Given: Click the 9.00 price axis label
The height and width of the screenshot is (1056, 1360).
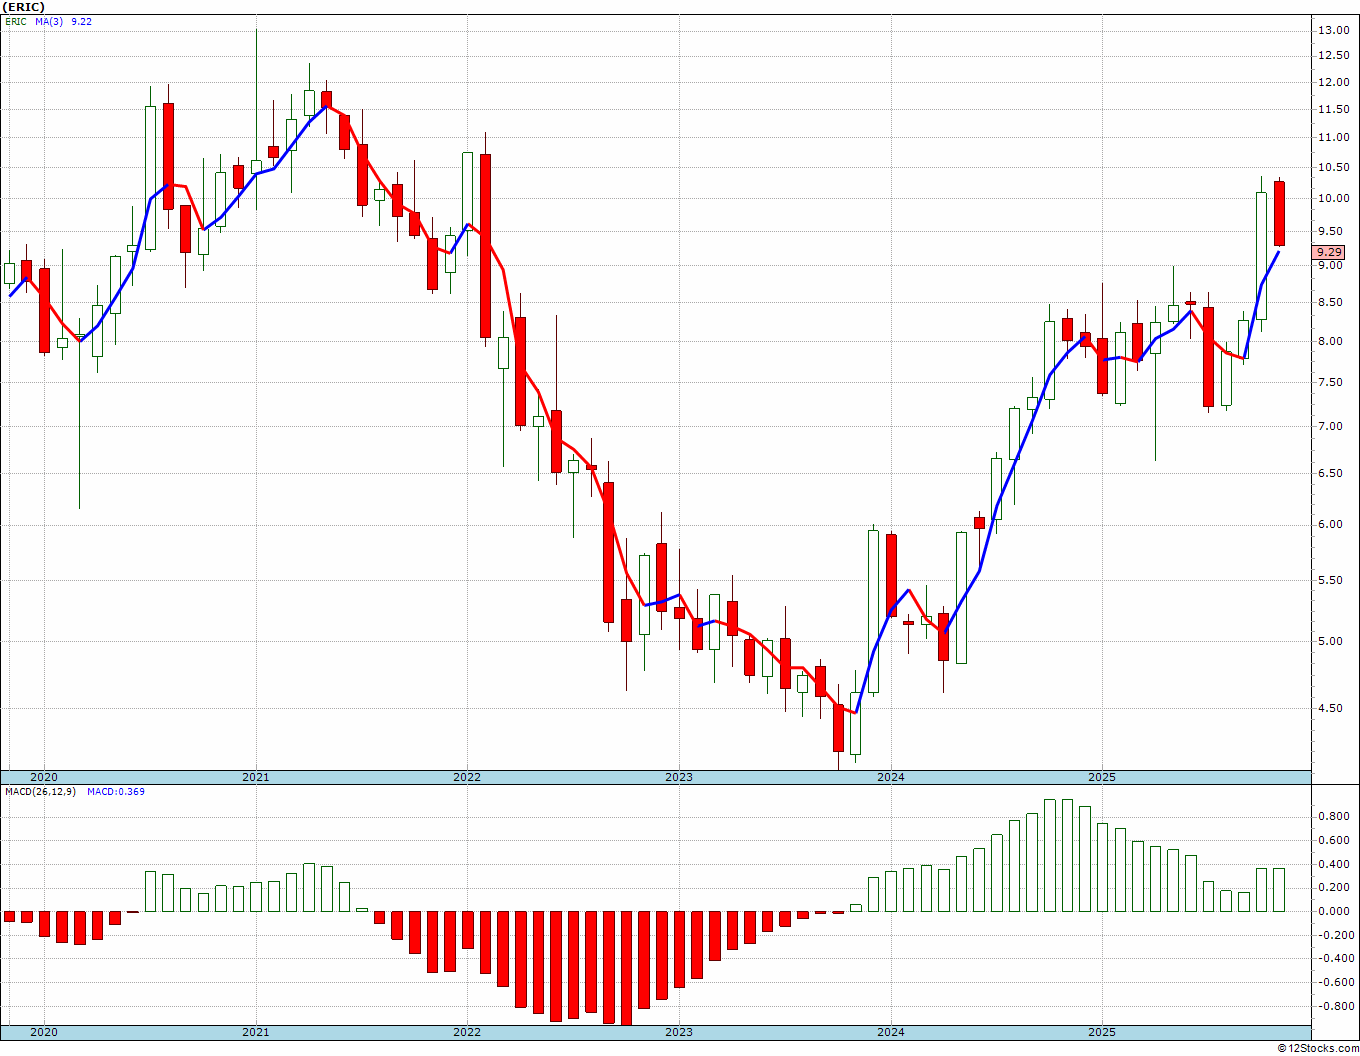Looking at the screenshot, I should point(1331,266).
